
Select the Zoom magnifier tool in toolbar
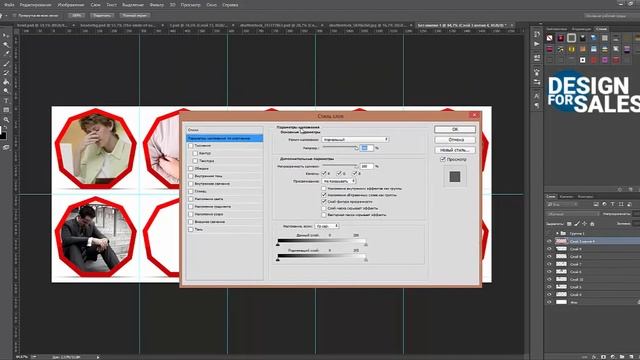[6, 120]
